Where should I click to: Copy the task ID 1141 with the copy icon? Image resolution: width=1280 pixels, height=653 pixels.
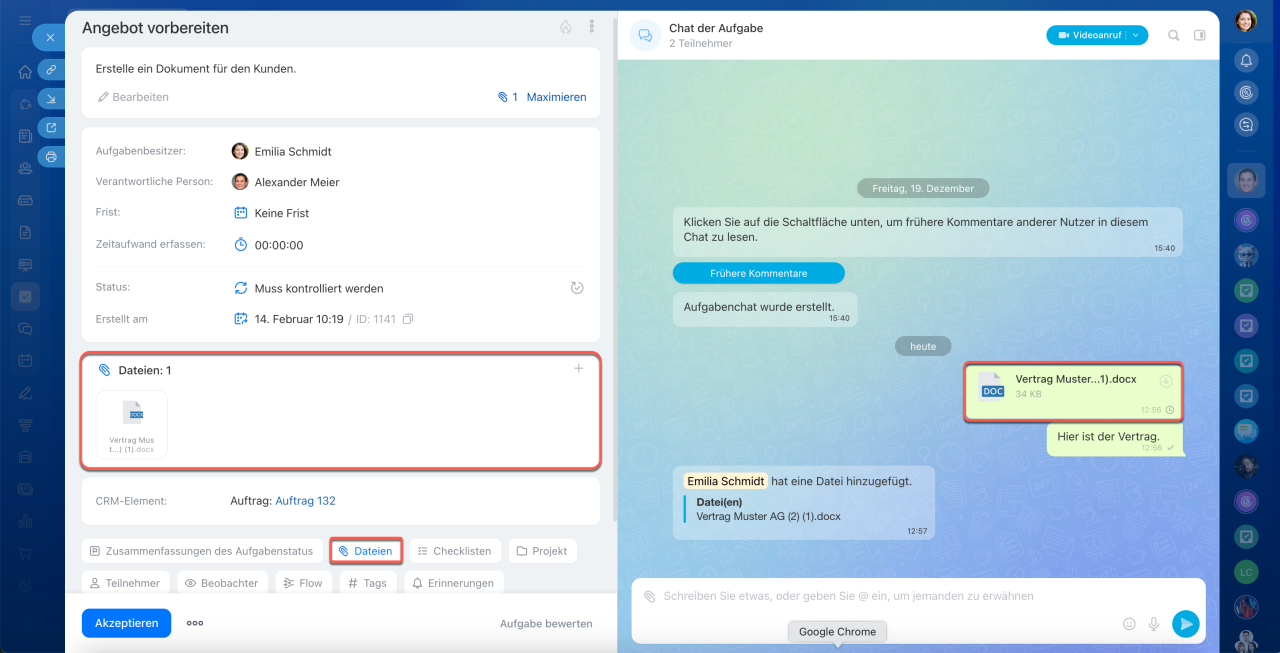[x=407, y=319]
